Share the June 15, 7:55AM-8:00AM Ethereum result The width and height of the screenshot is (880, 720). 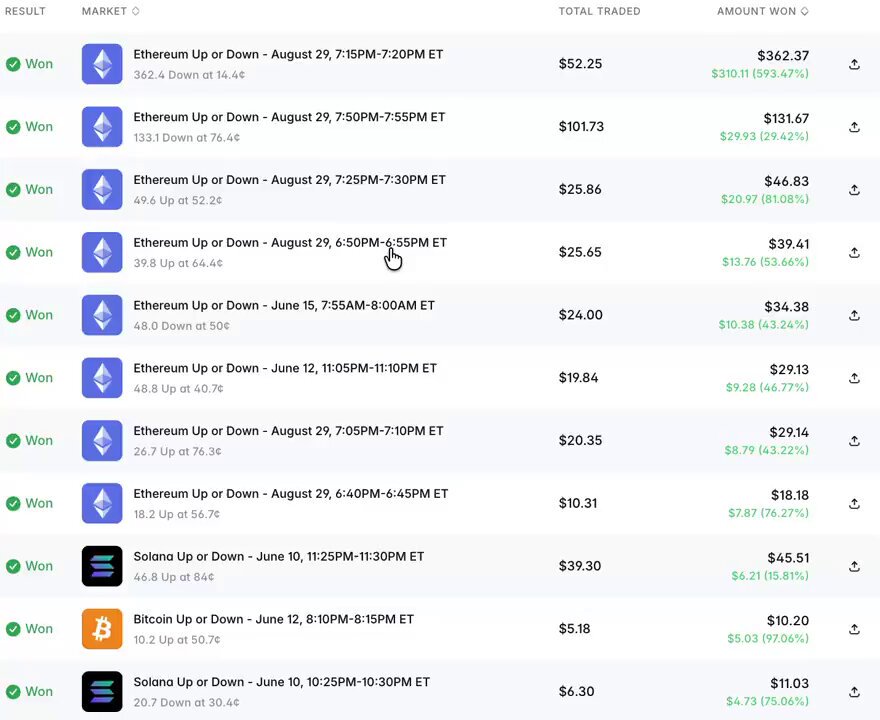(x=854, y=316)
